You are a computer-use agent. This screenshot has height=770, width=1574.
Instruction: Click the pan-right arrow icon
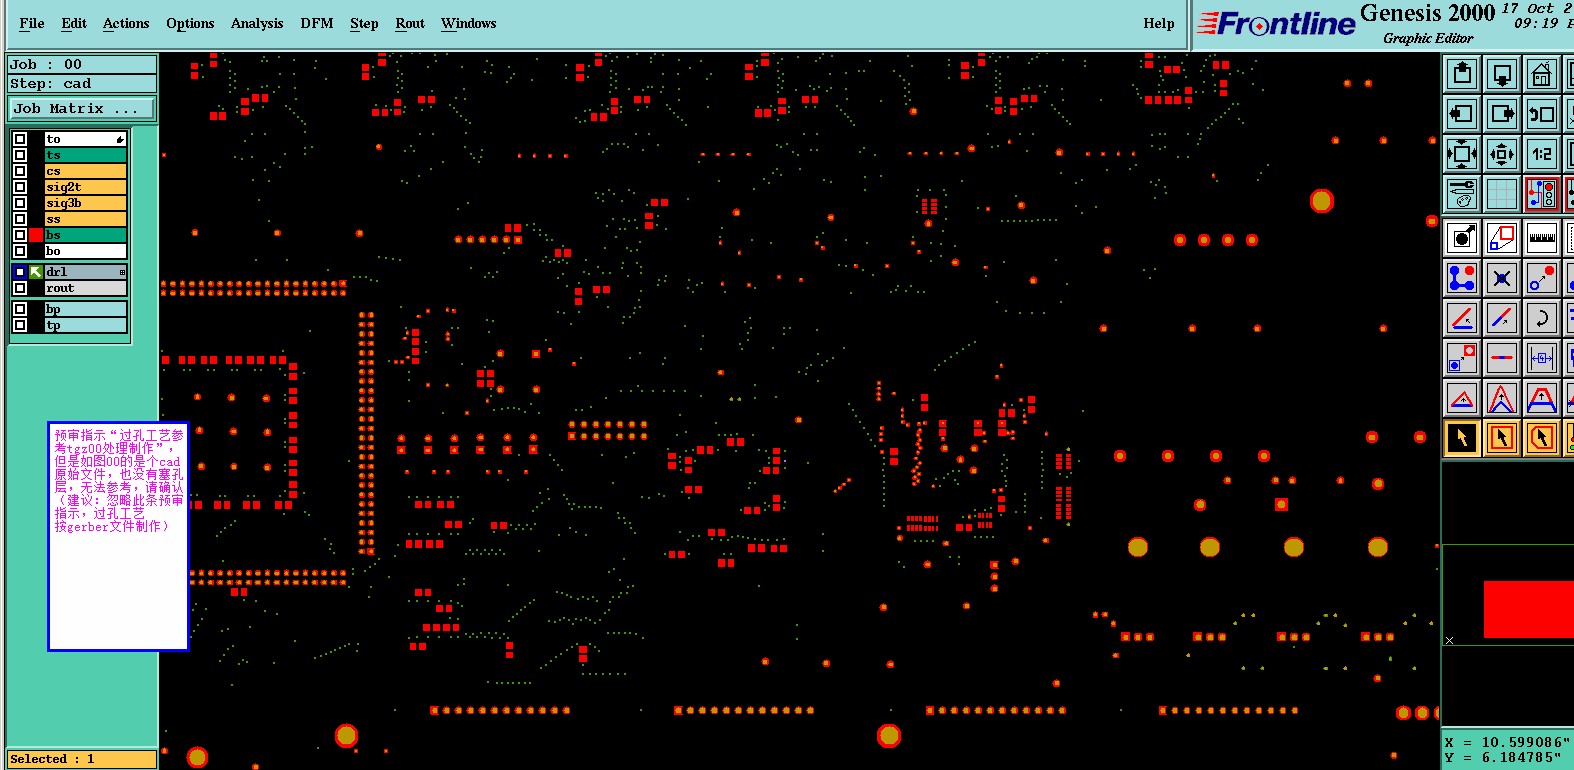pos(1502,114)
